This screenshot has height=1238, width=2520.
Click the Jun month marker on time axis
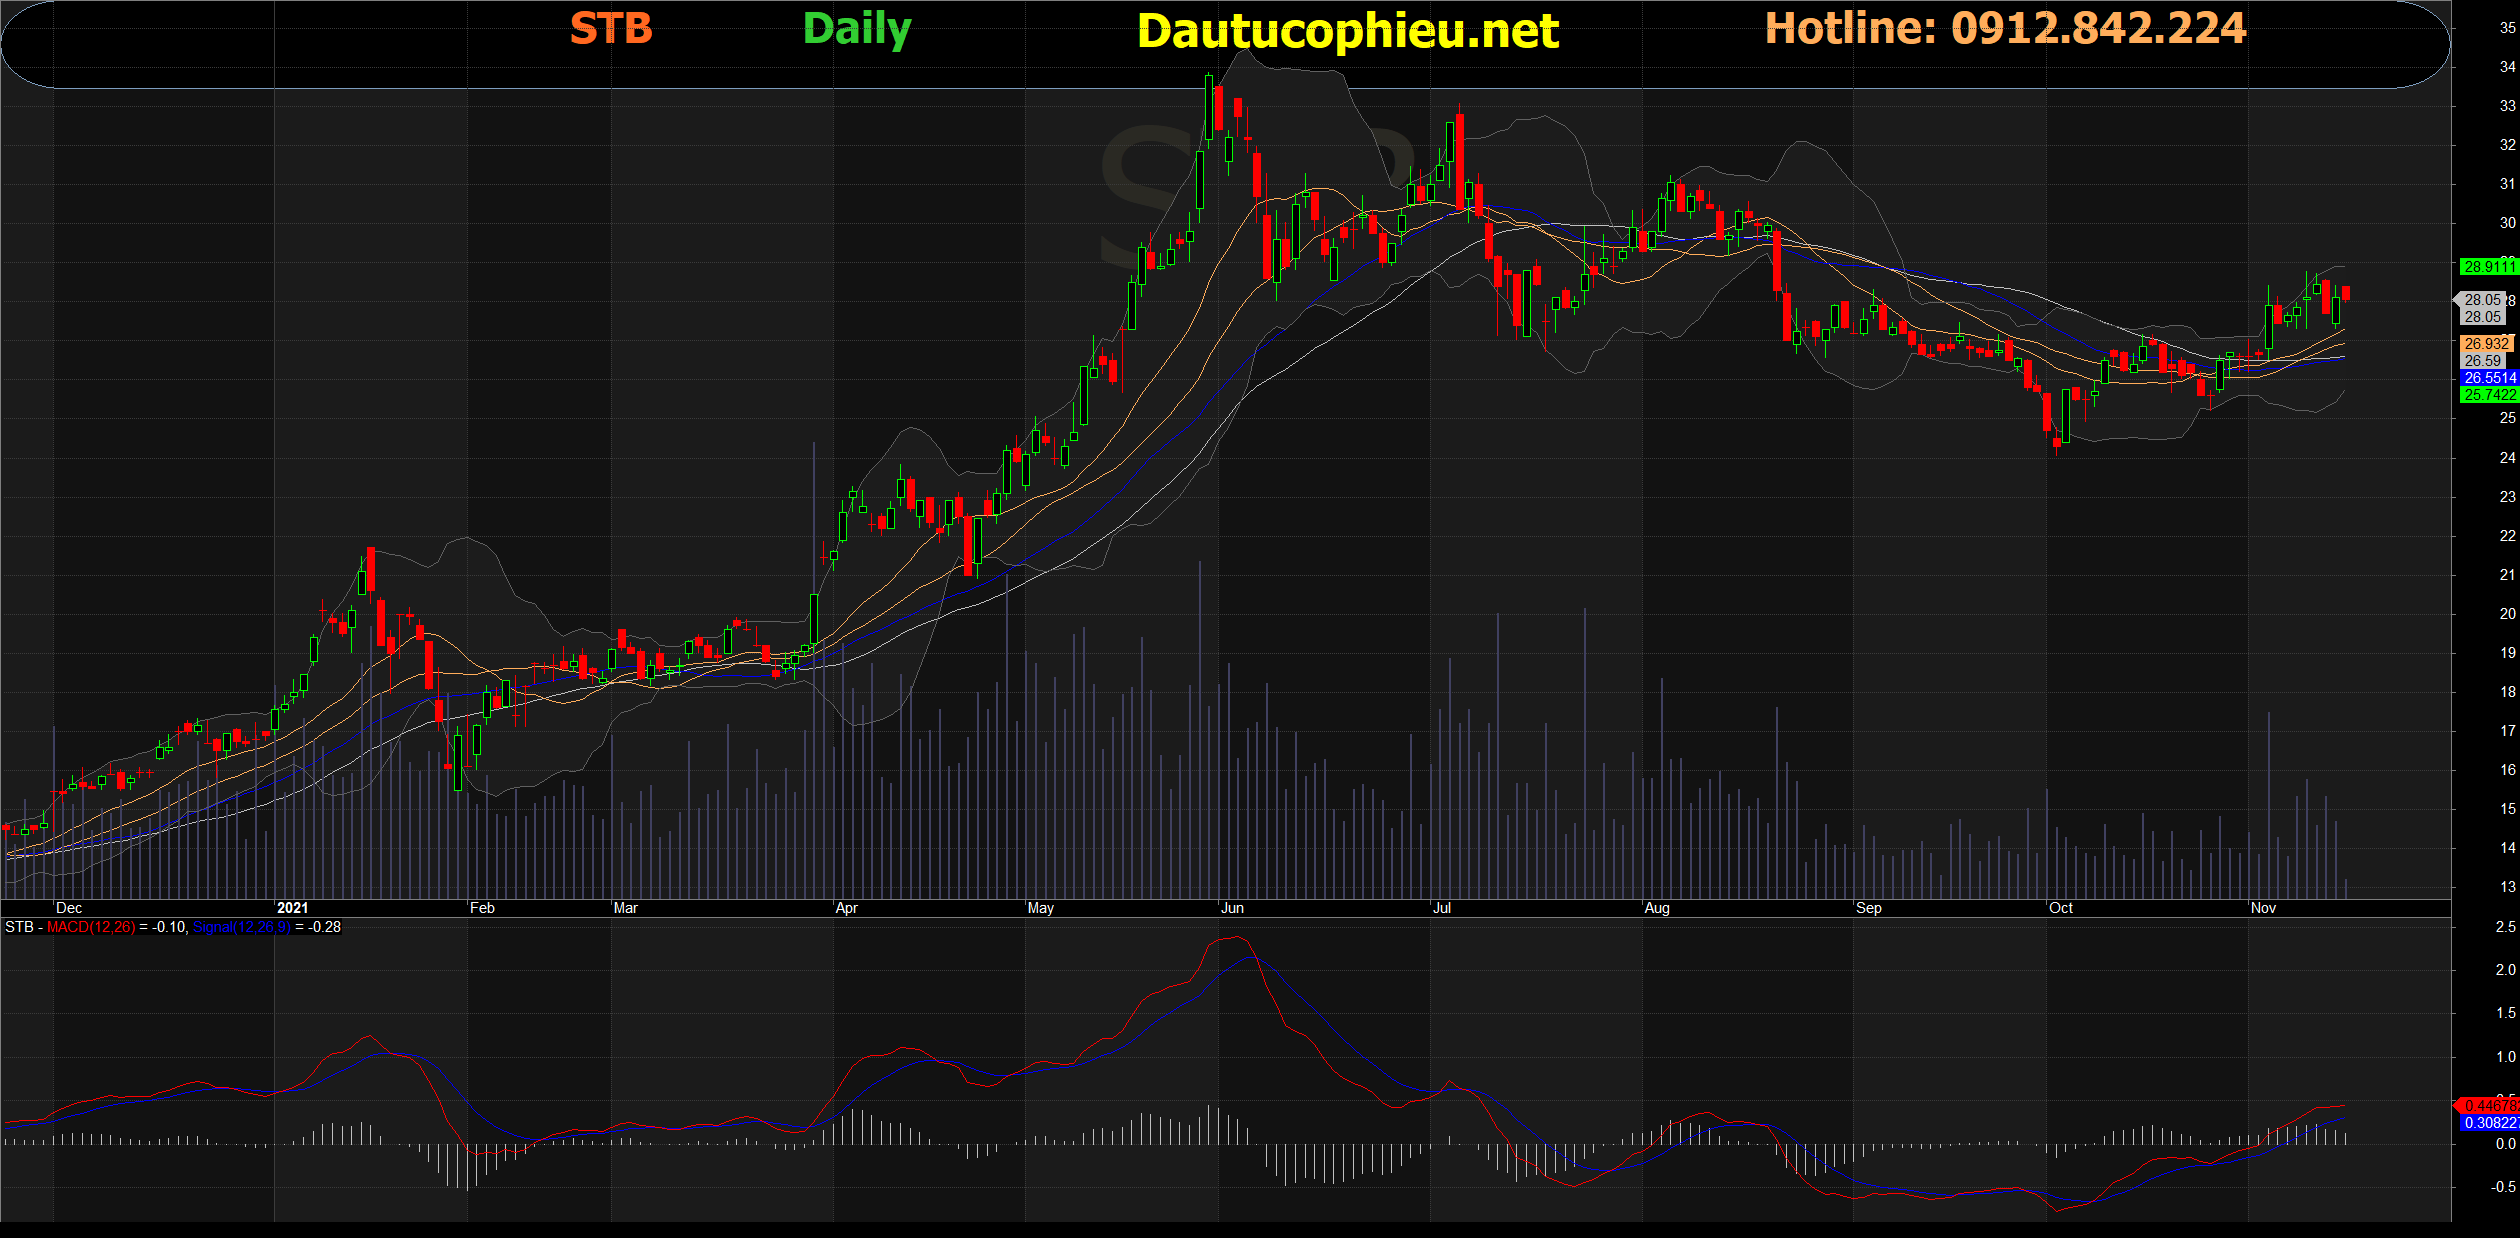1232,908
